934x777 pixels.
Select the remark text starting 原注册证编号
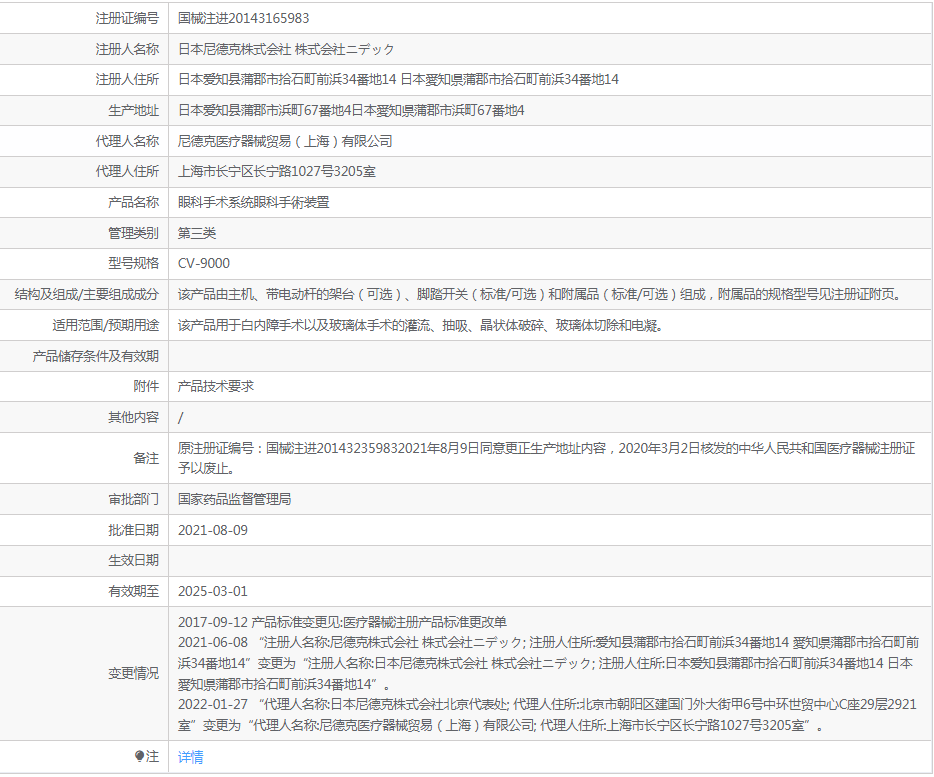(547, 458)
